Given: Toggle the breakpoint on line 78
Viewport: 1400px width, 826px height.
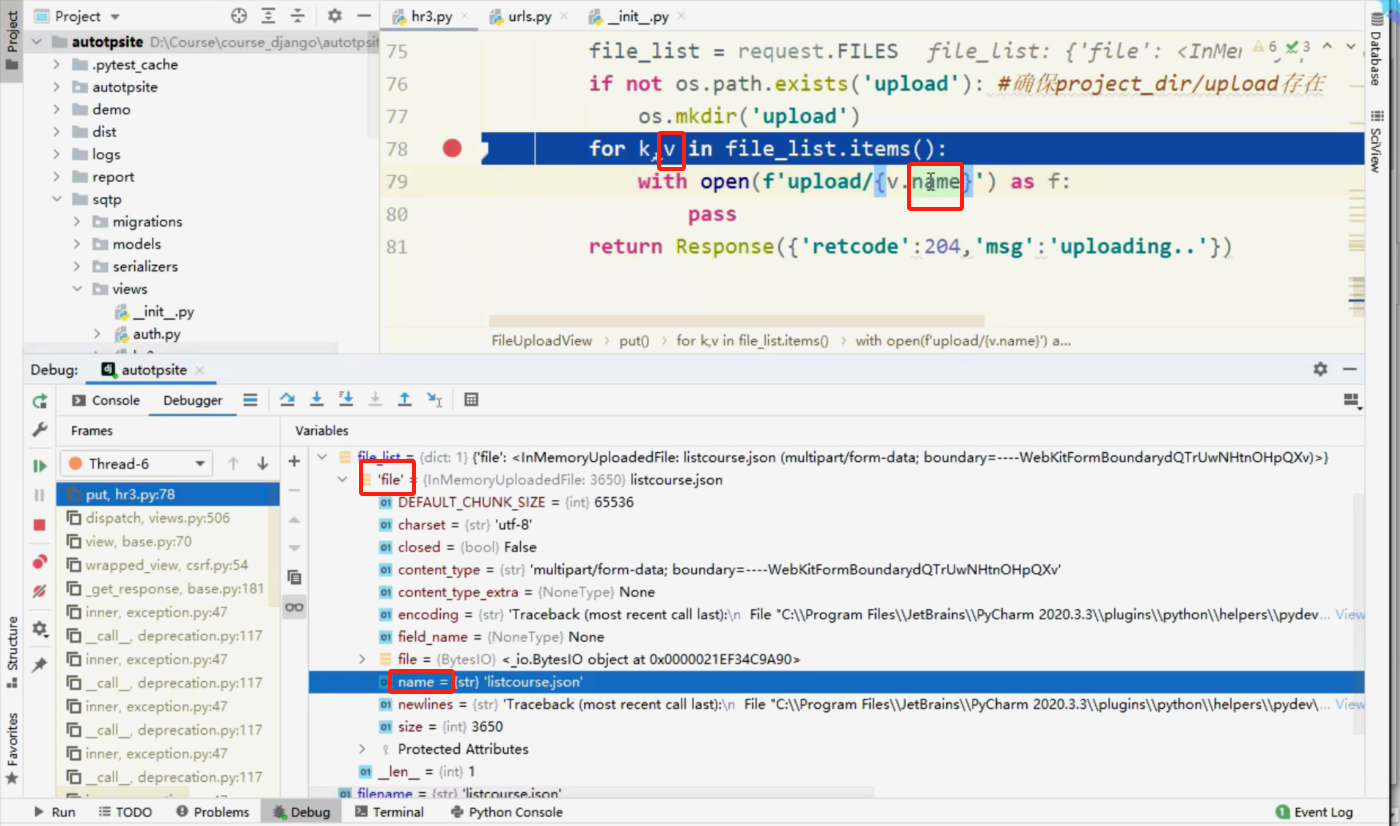Looking at the screenshot, I should click(452, 148).
